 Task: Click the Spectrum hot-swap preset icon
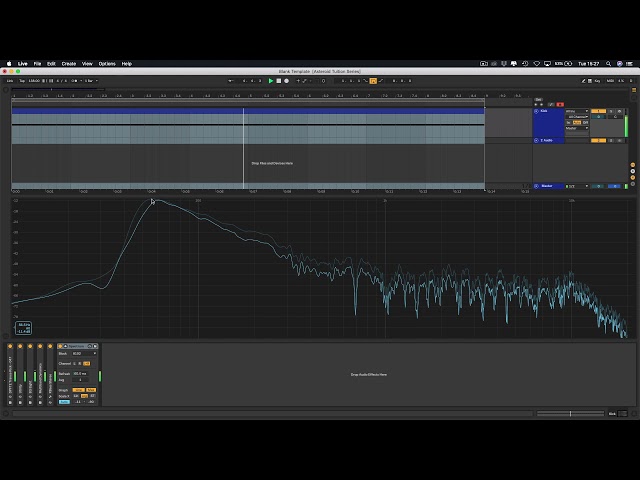click(x=90, y=346)
